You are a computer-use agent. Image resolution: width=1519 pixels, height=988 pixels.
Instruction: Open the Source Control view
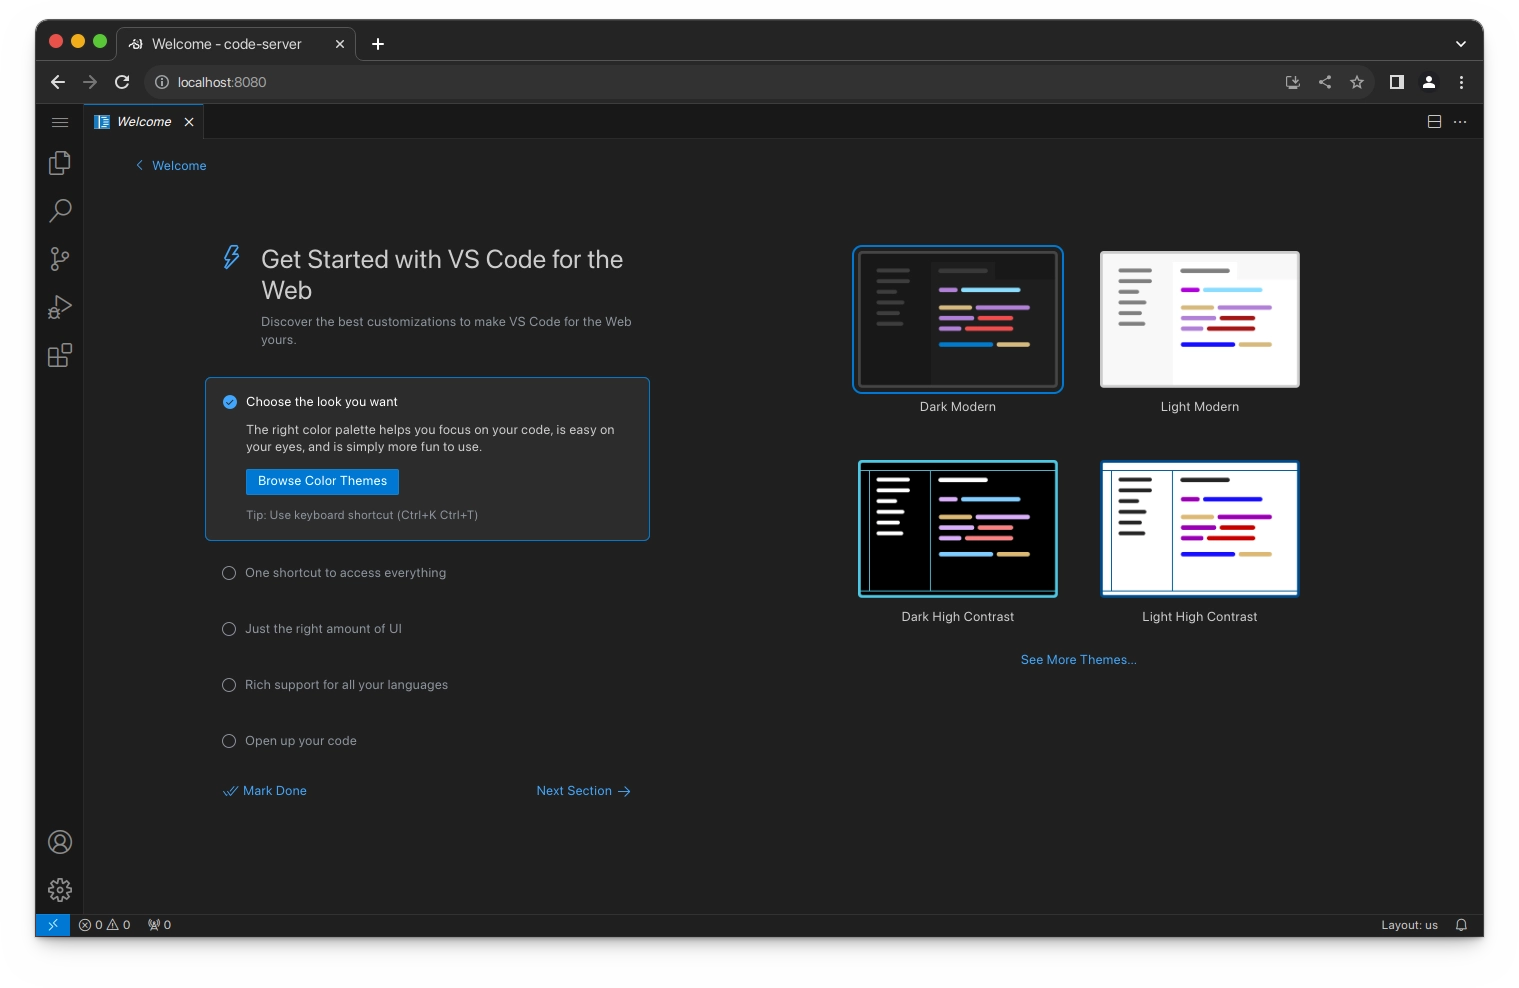tap(60, 259)
